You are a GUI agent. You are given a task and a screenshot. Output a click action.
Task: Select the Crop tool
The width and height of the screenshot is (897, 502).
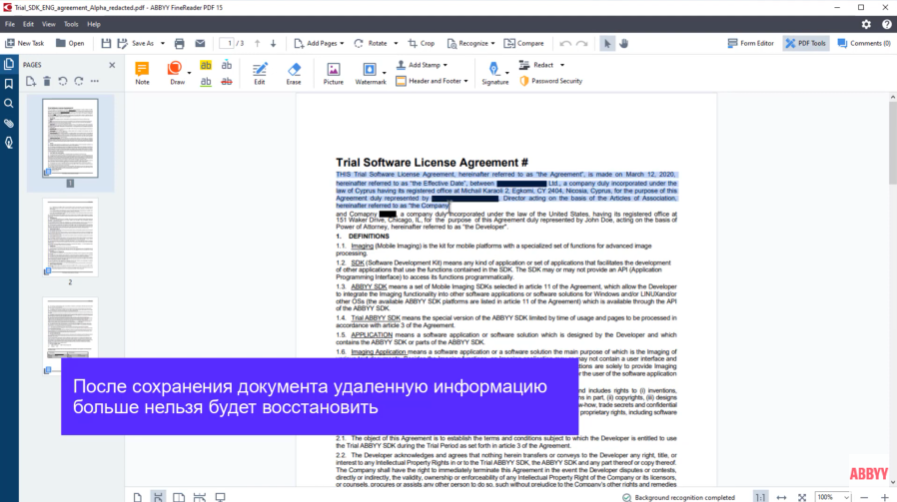[x=421, y=43]
